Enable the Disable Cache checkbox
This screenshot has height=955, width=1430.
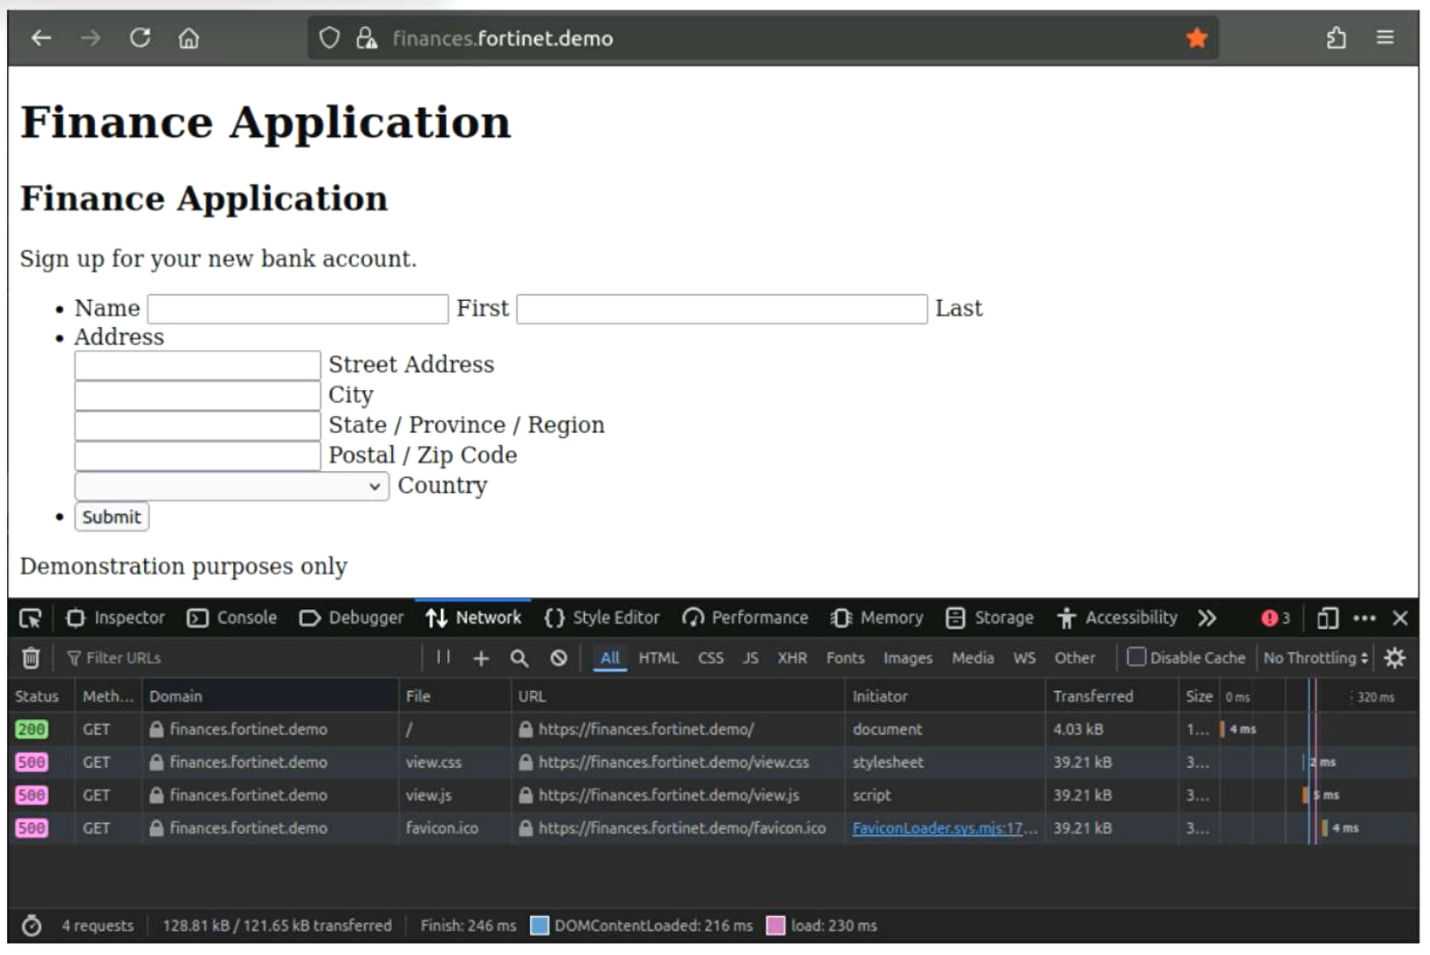pos(1137,657)
